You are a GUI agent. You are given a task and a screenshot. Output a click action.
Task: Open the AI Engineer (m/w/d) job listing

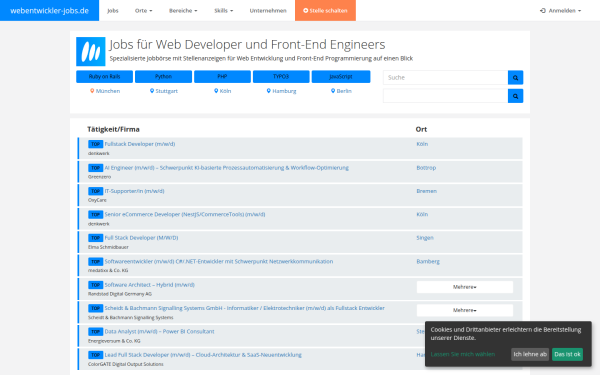tap(227, 168)
